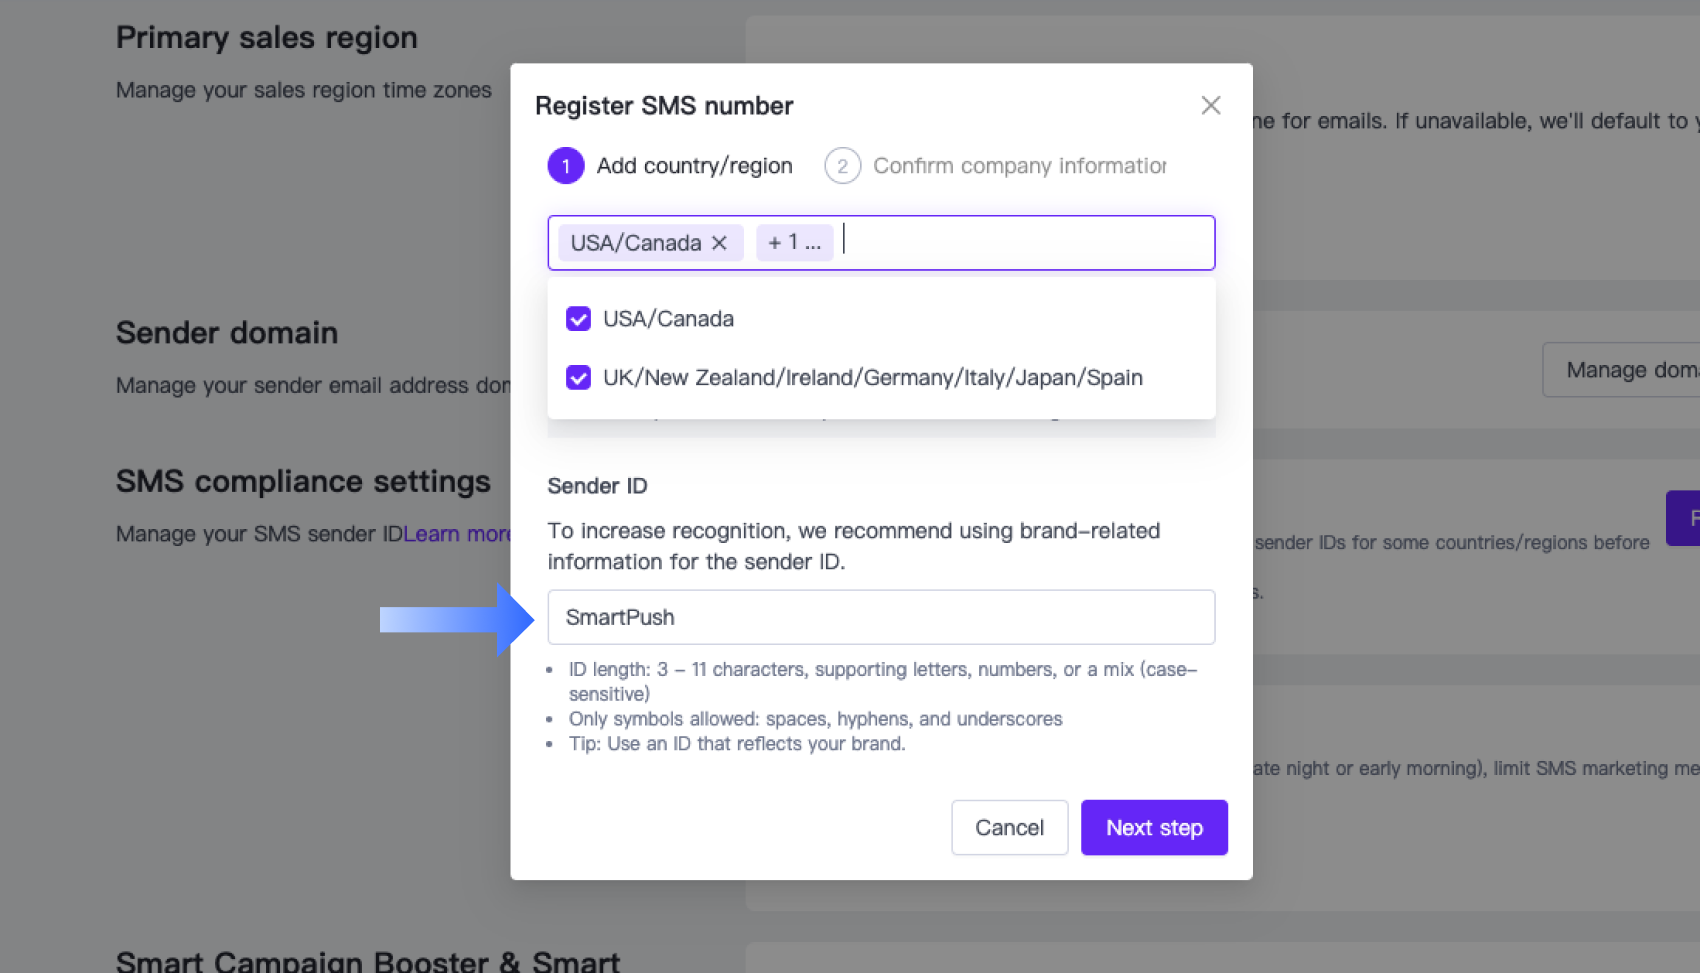Close the Register SMS number dialog

tap(1210, 105)
